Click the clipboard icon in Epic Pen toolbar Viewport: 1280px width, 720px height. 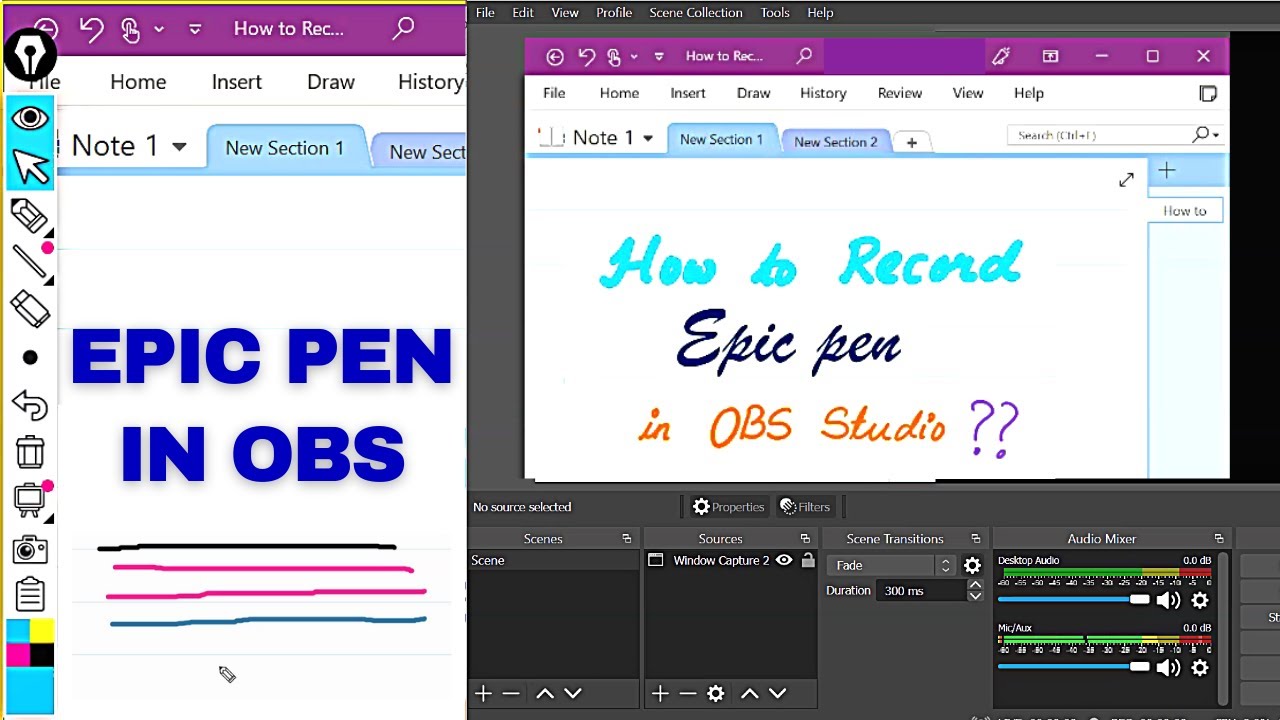[30, 594]
